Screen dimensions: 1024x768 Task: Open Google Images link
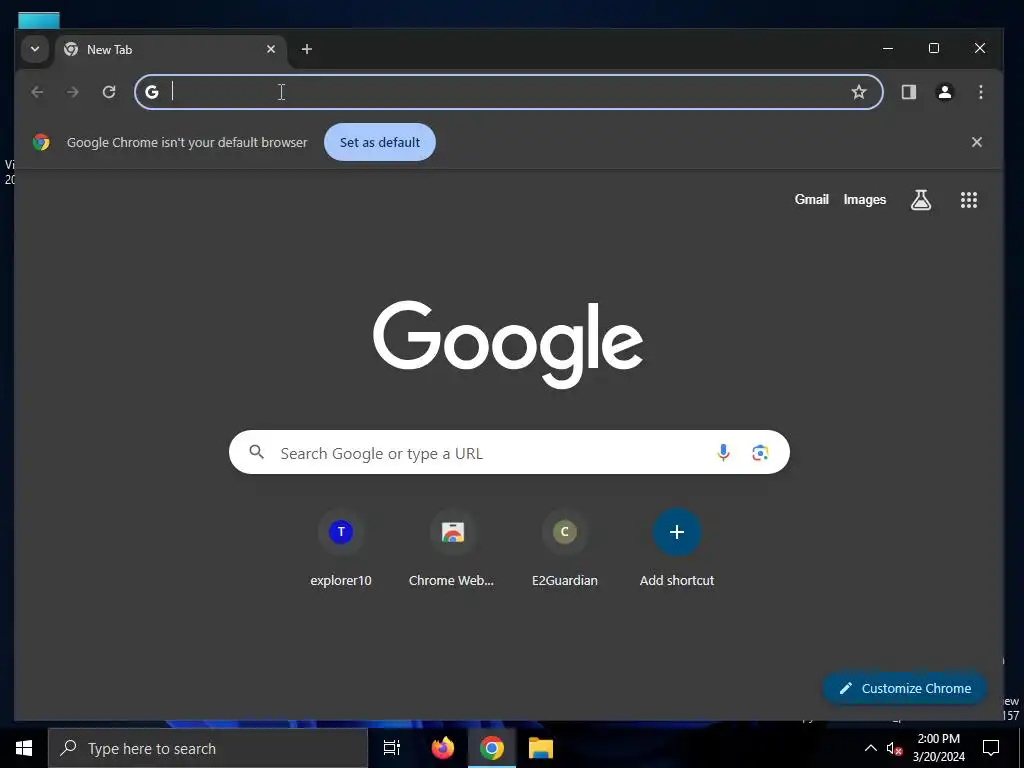pyautogui.click(x=865, y=200)
